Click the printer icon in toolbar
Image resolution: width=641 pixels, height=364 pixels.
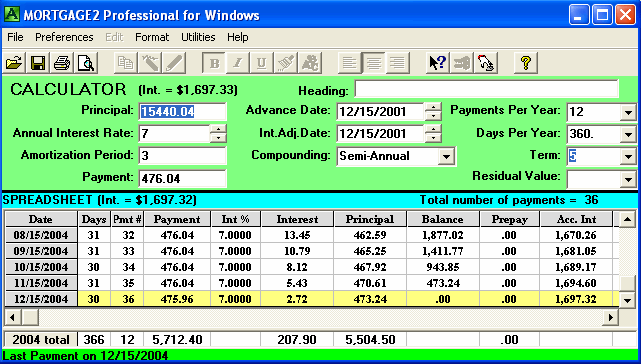point(62,63)
